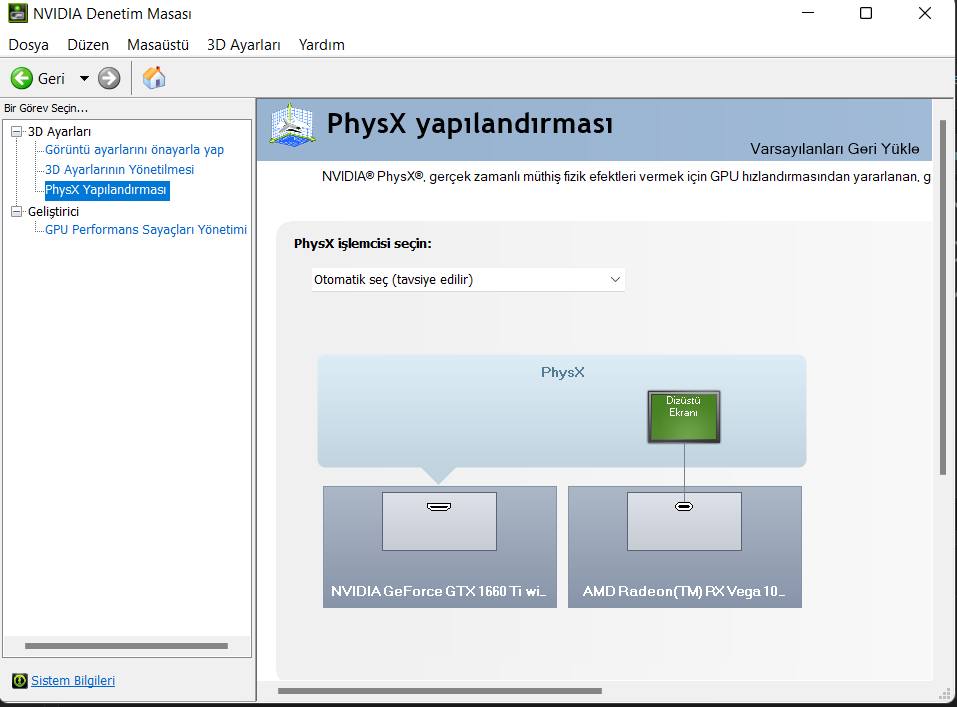The height and width of the screenshot is (707, 957).
Task: Open the 3D Ayarları menu
Action: point(244,45)
